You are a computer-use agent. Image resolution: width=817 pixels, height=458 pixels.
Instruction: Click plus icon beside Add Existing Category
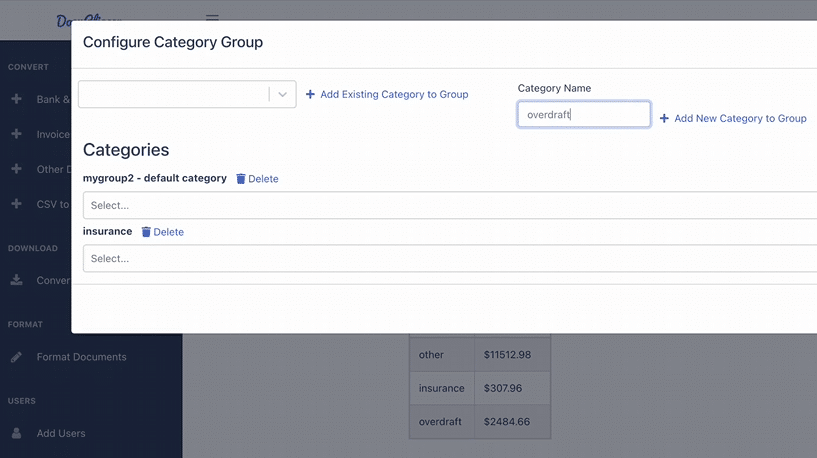tap(310, 95)
